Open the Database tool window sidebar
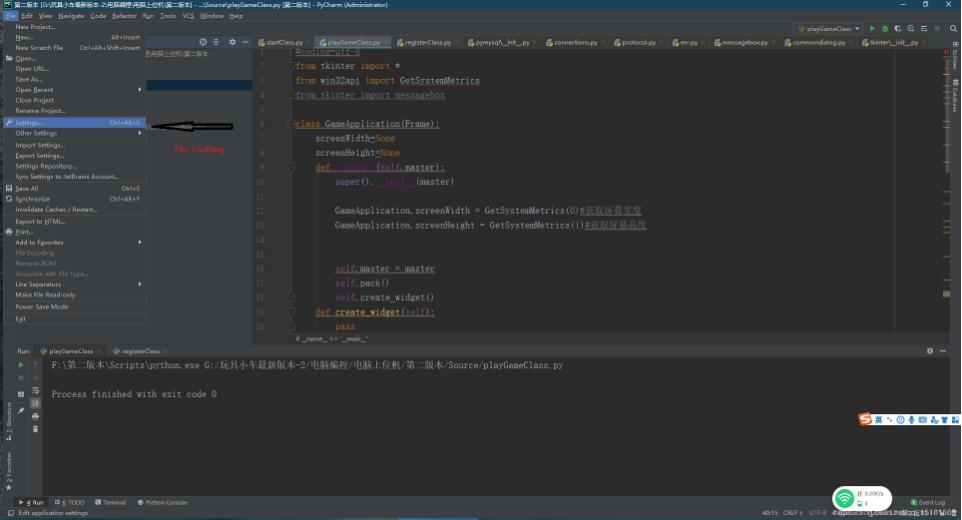 (x=955, y=95)
